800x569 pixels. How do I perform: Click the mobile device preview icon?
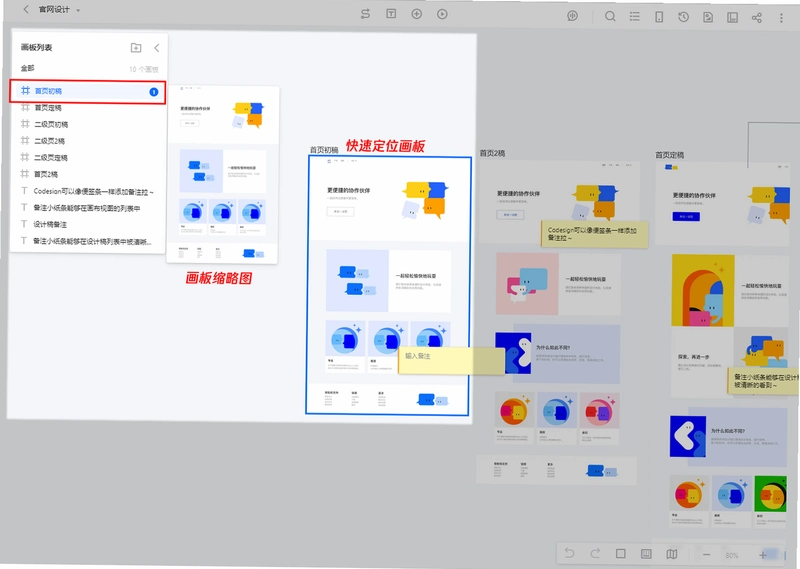(x=659, y=17)
